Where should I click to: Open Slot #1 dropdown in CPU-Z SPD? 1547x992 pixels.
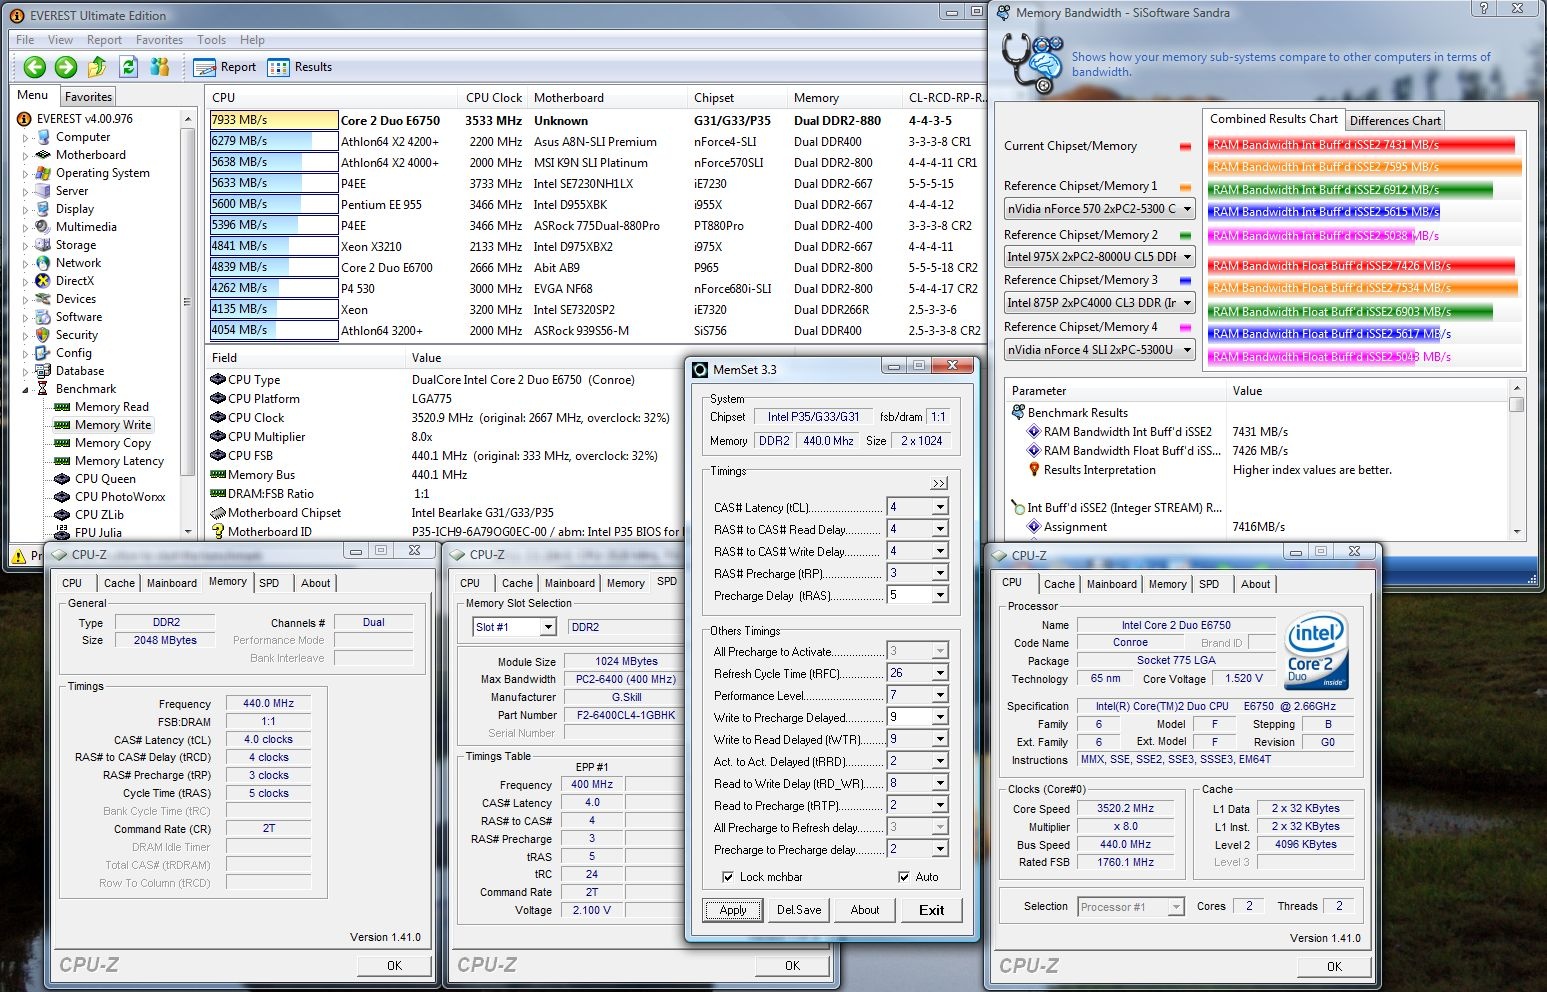tap(547, 627)
